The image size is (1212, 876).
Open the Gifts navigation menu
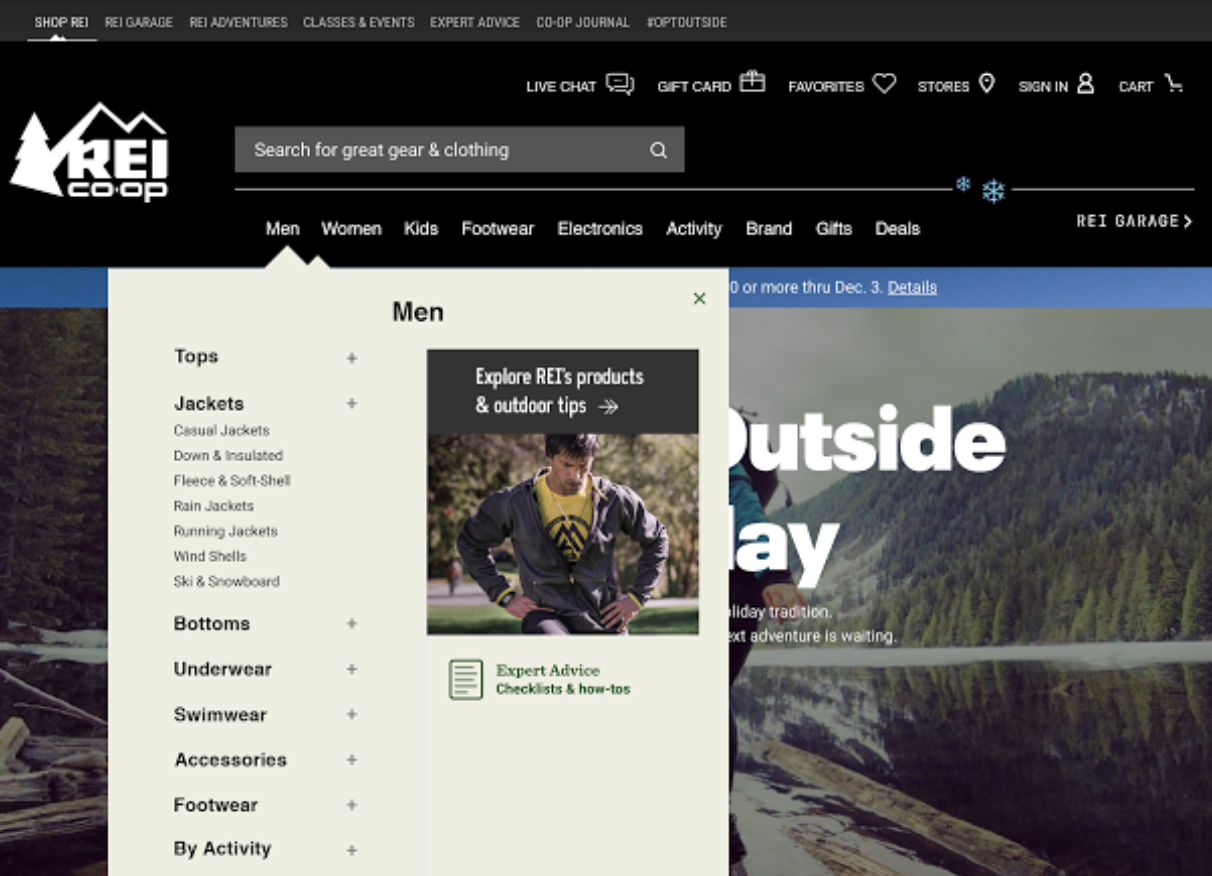833,228
